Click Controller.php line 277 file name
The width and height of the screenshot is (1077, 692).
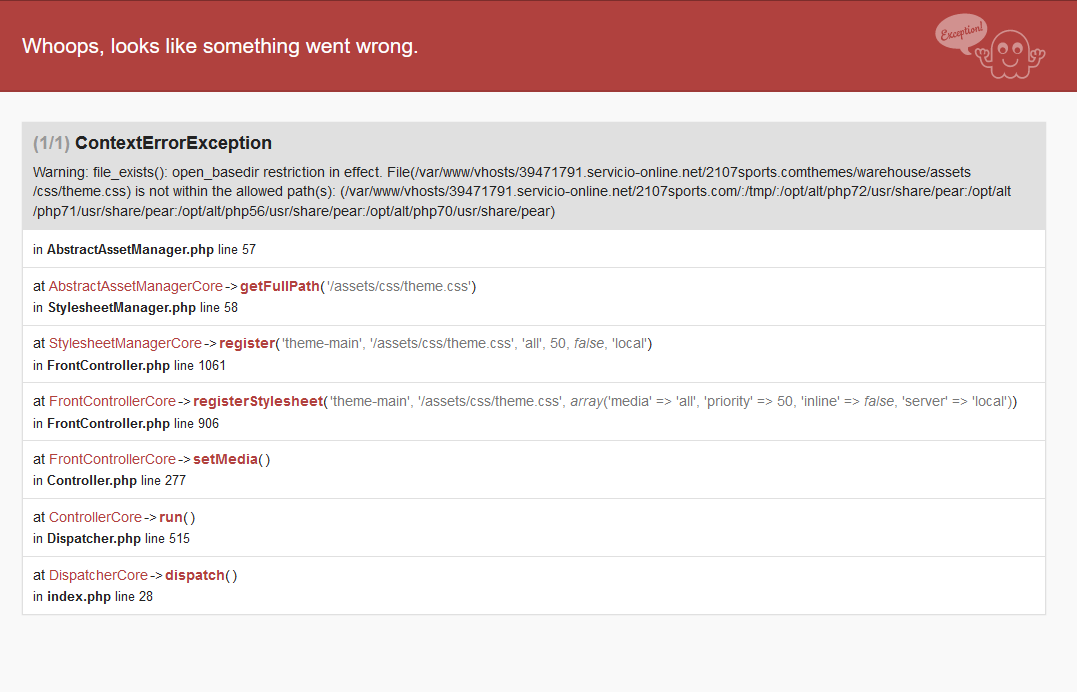(x=91, y=481)
